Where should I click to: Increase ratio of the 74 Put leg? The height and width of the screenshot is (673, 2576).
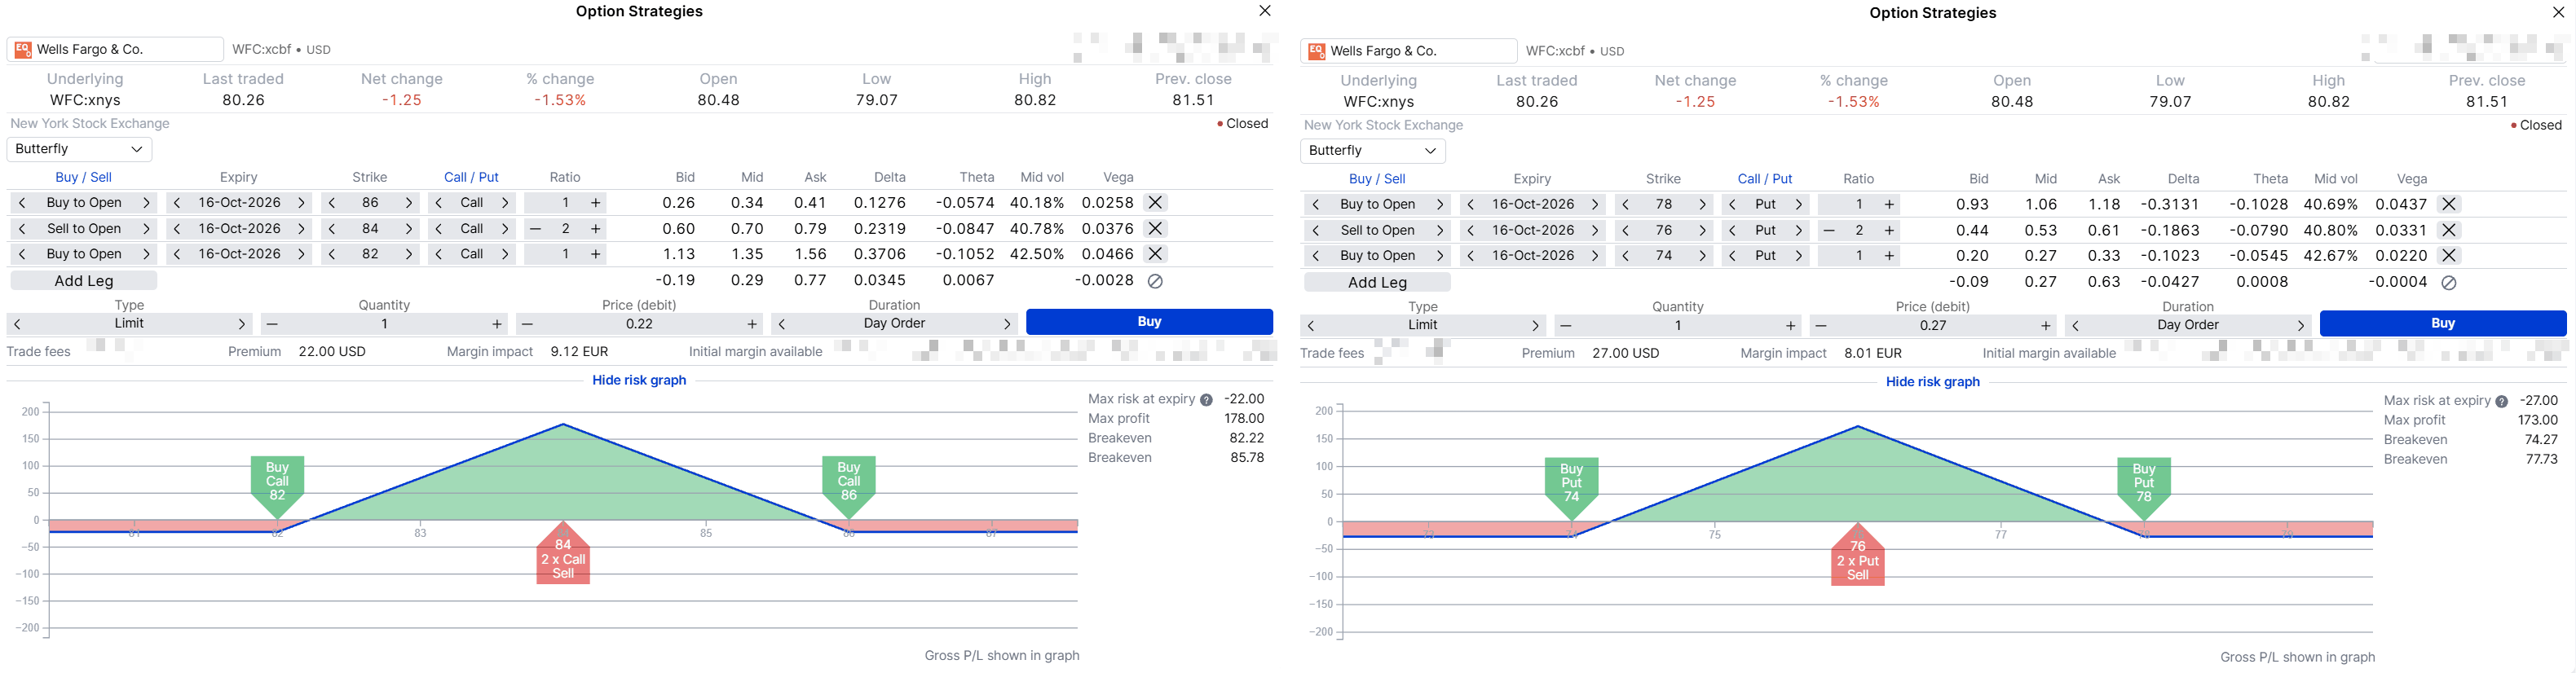(1889, 256)
